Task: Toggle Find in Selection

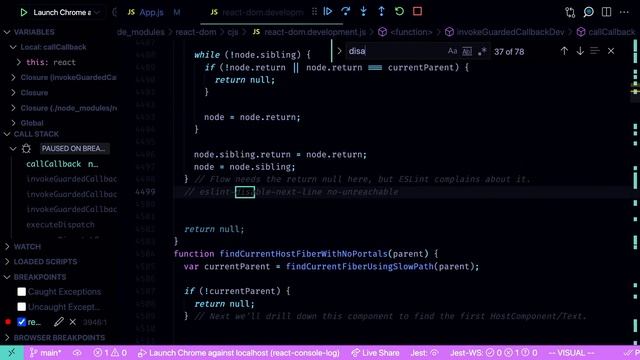Action: pyautogui.click(x=595, y=51)
